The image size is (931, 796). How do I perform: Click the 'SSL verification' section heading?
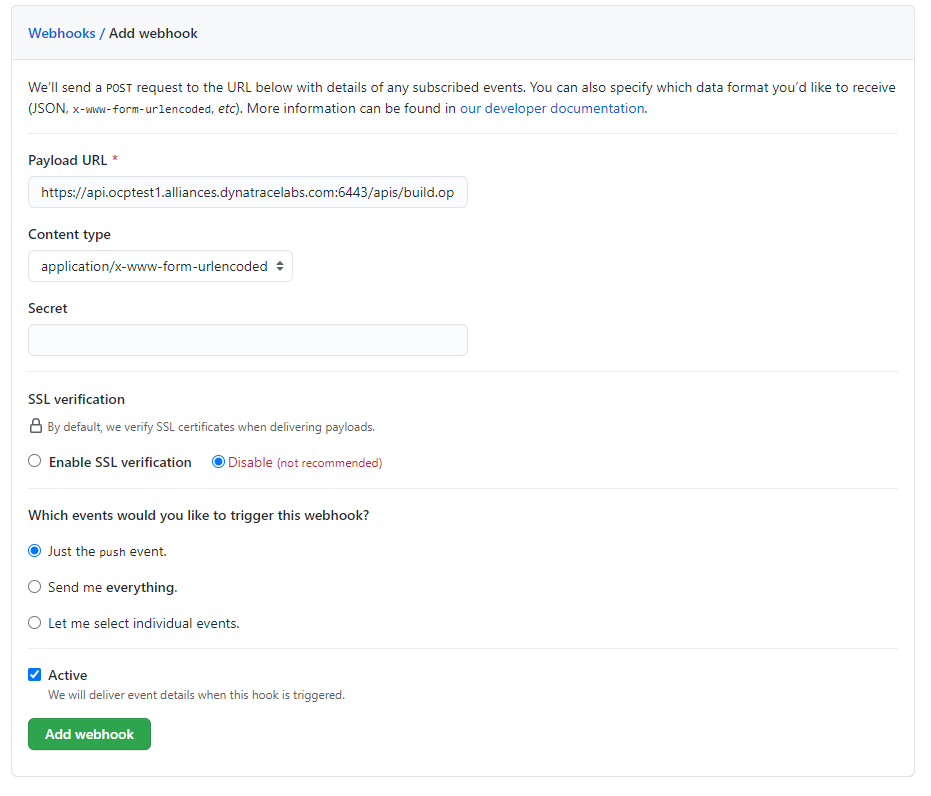pos(76,399)
